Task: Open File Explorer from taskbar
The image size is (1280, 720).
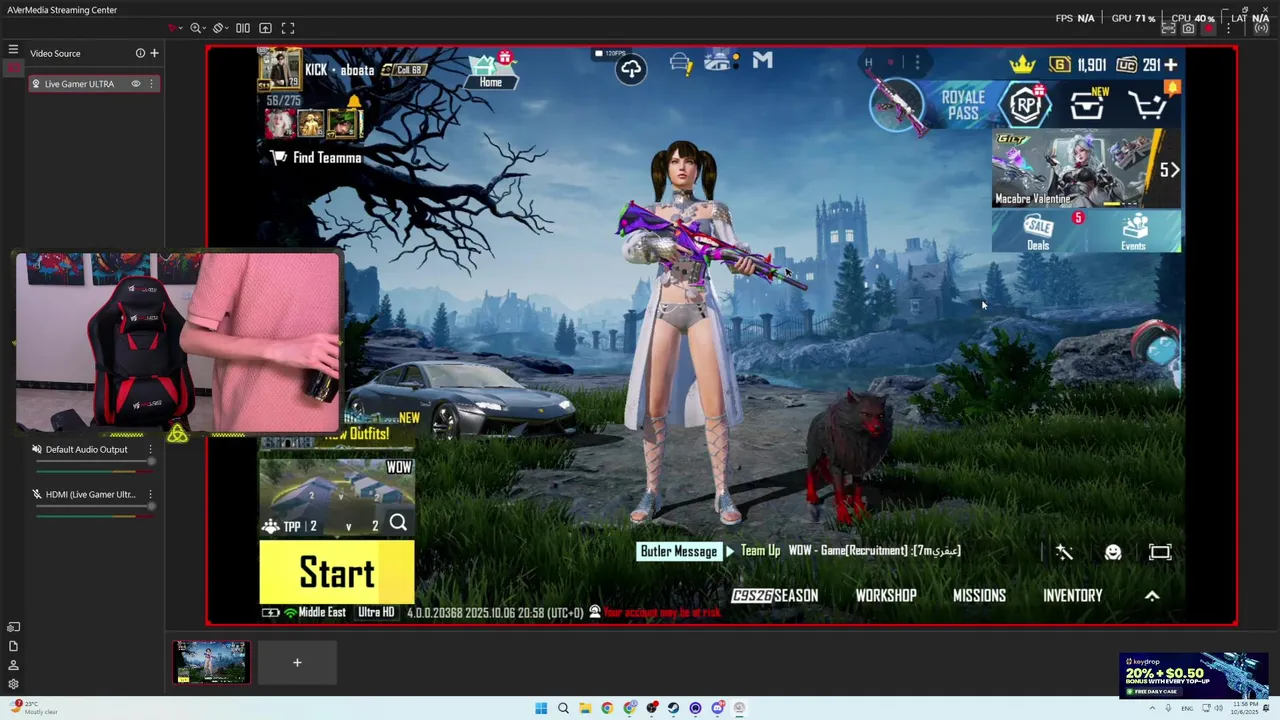Action: (585, 708)
